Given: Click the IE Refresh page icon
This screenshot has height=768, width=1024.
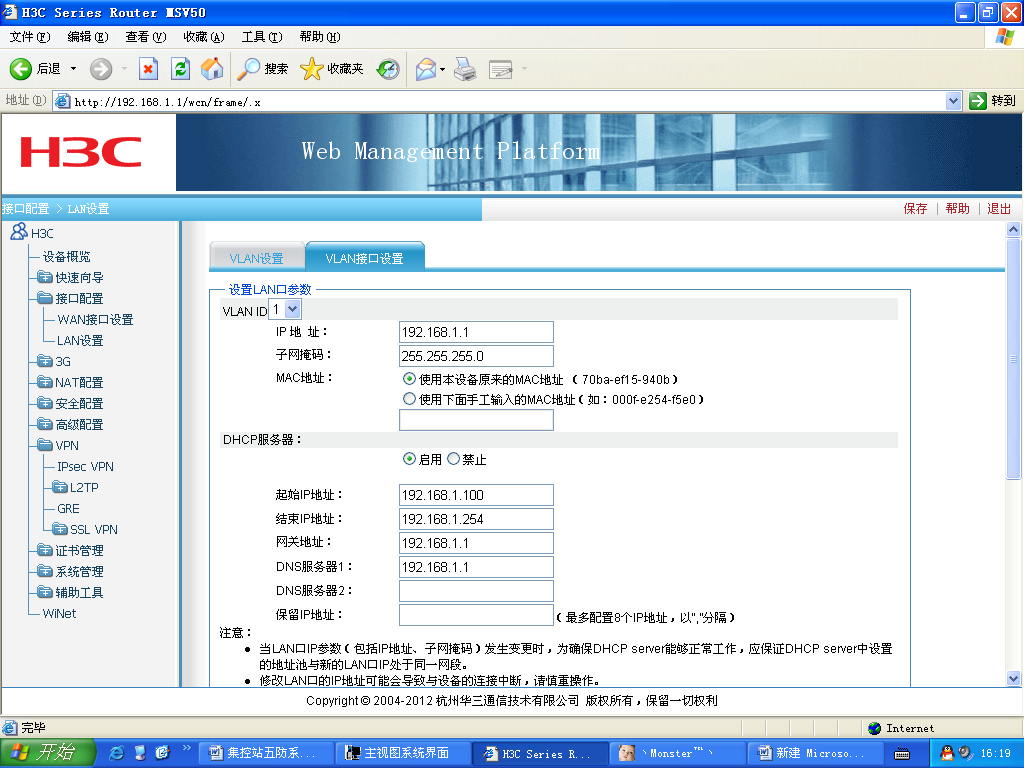Looking at the screenshot, I should pos(180,69).
